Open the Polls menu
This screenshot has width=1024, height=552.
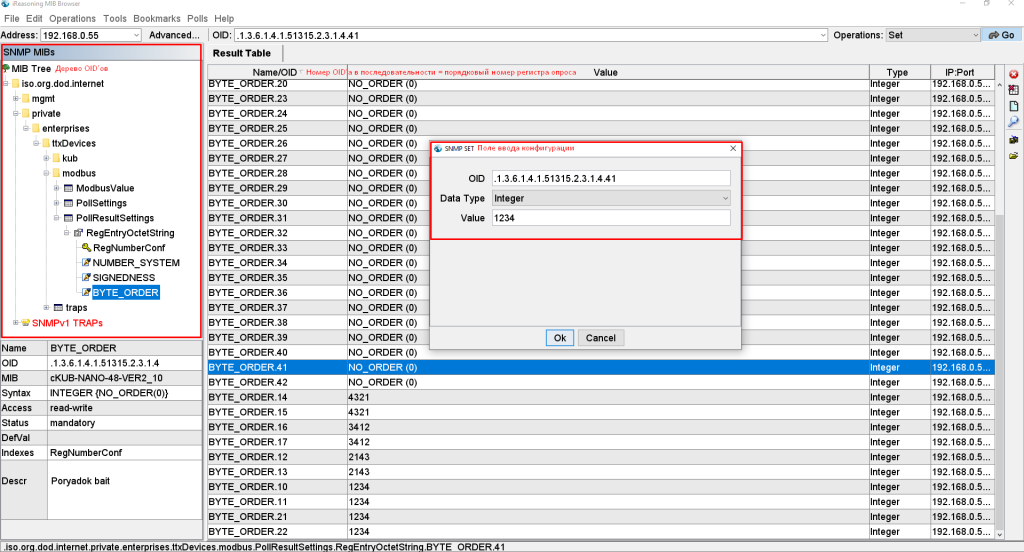pyautogui.click(x=197, y=18)
